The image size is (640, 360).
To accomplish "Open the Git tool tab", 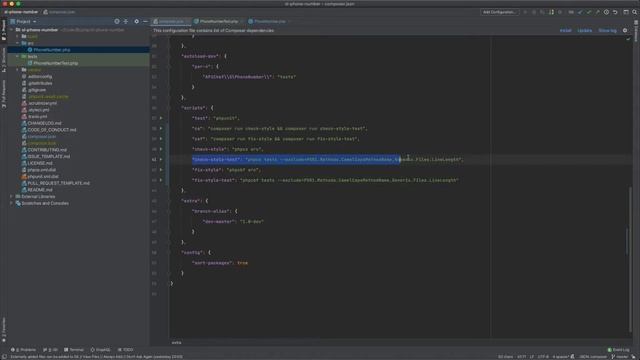I will [51, 350].
